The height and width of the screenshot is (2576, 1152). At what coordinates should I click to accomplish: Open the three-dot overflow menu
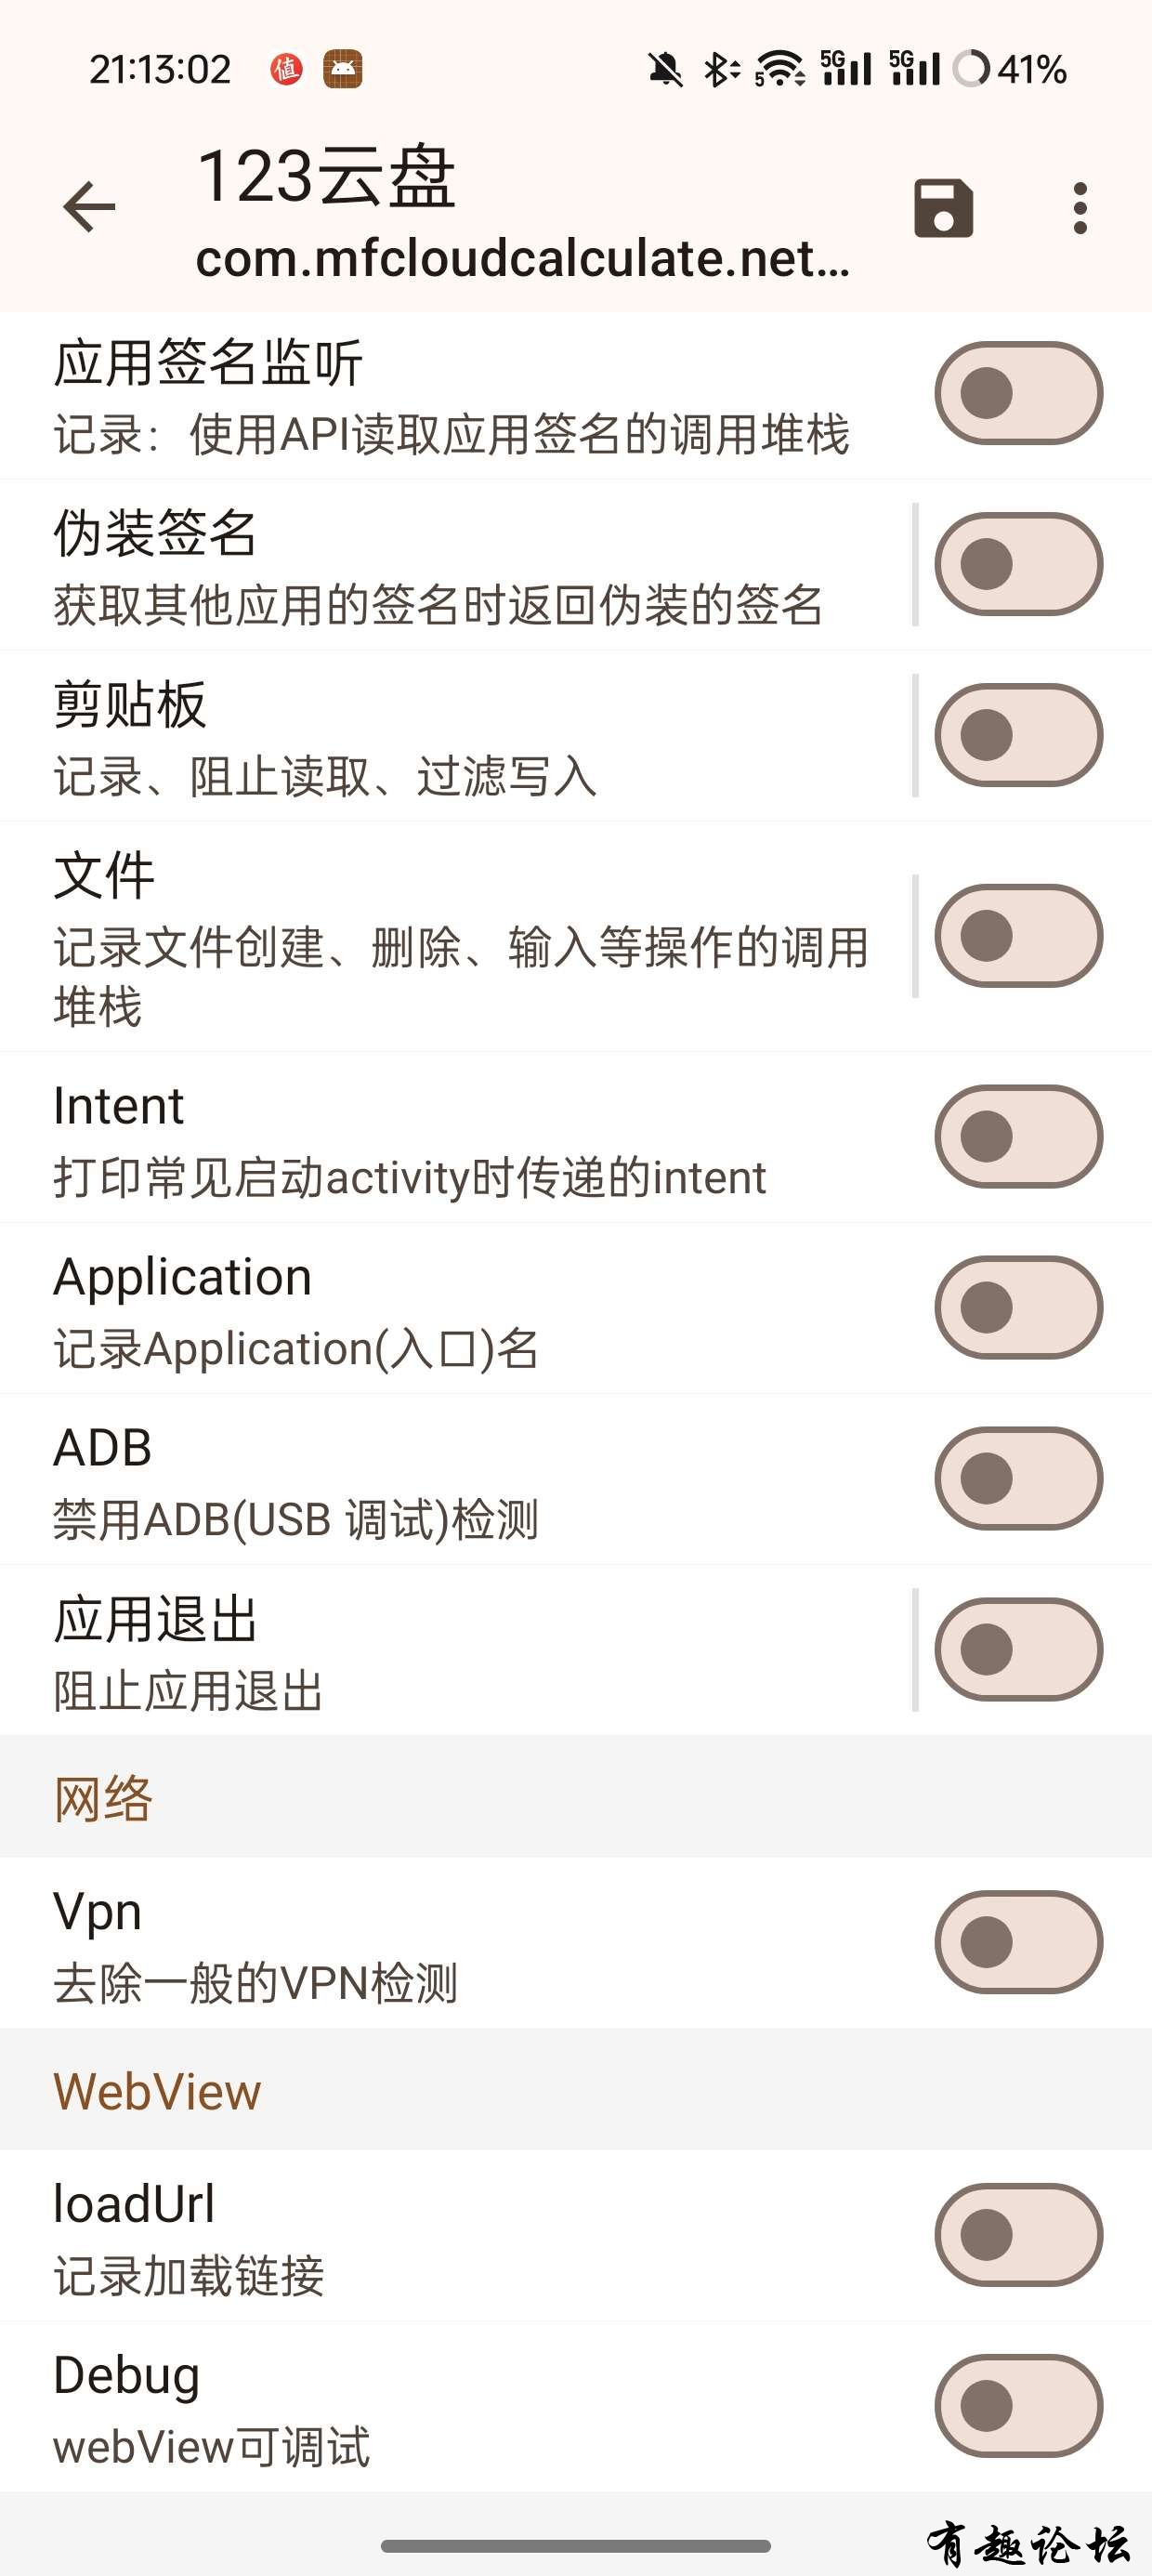click(1079, 208)
